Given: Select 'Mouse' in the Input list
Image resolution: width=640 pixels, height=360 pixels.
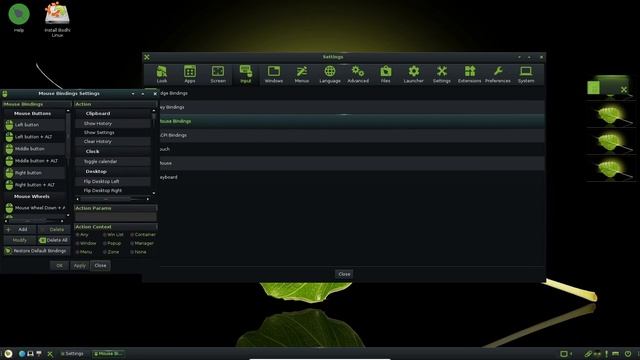Looking at the screenshot, I should [x=352, y=163].
